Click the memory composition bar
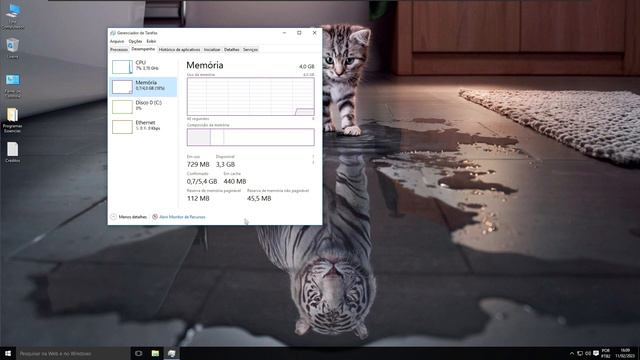This screenshot has height=360, width=640. 251,137
